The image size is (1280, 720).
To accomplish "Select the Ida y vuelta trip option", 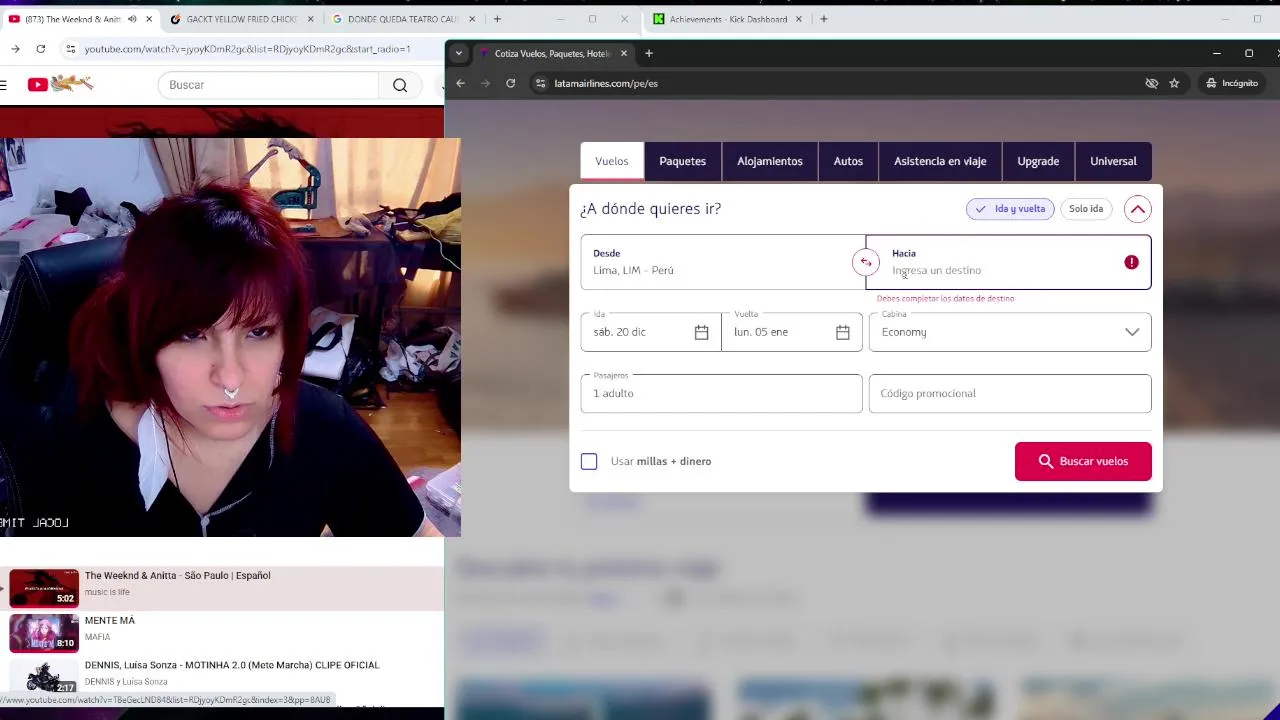I will [1010, 209].
